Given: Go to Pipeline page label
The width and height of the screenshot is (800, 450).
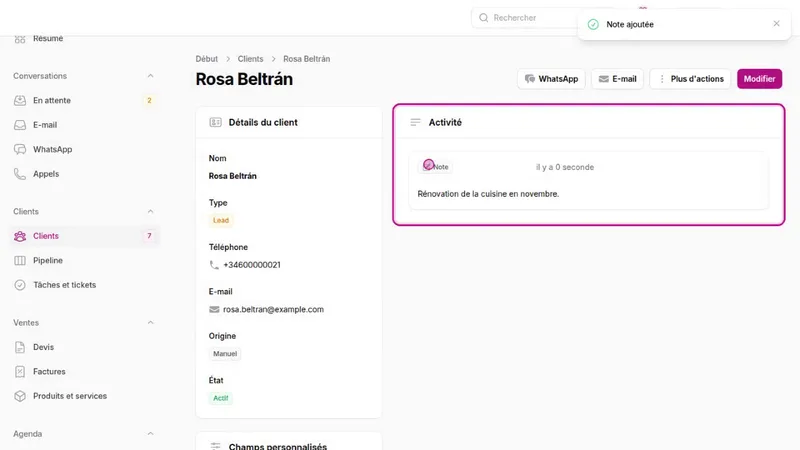Looking at the screenshot, I should (48, 261).
